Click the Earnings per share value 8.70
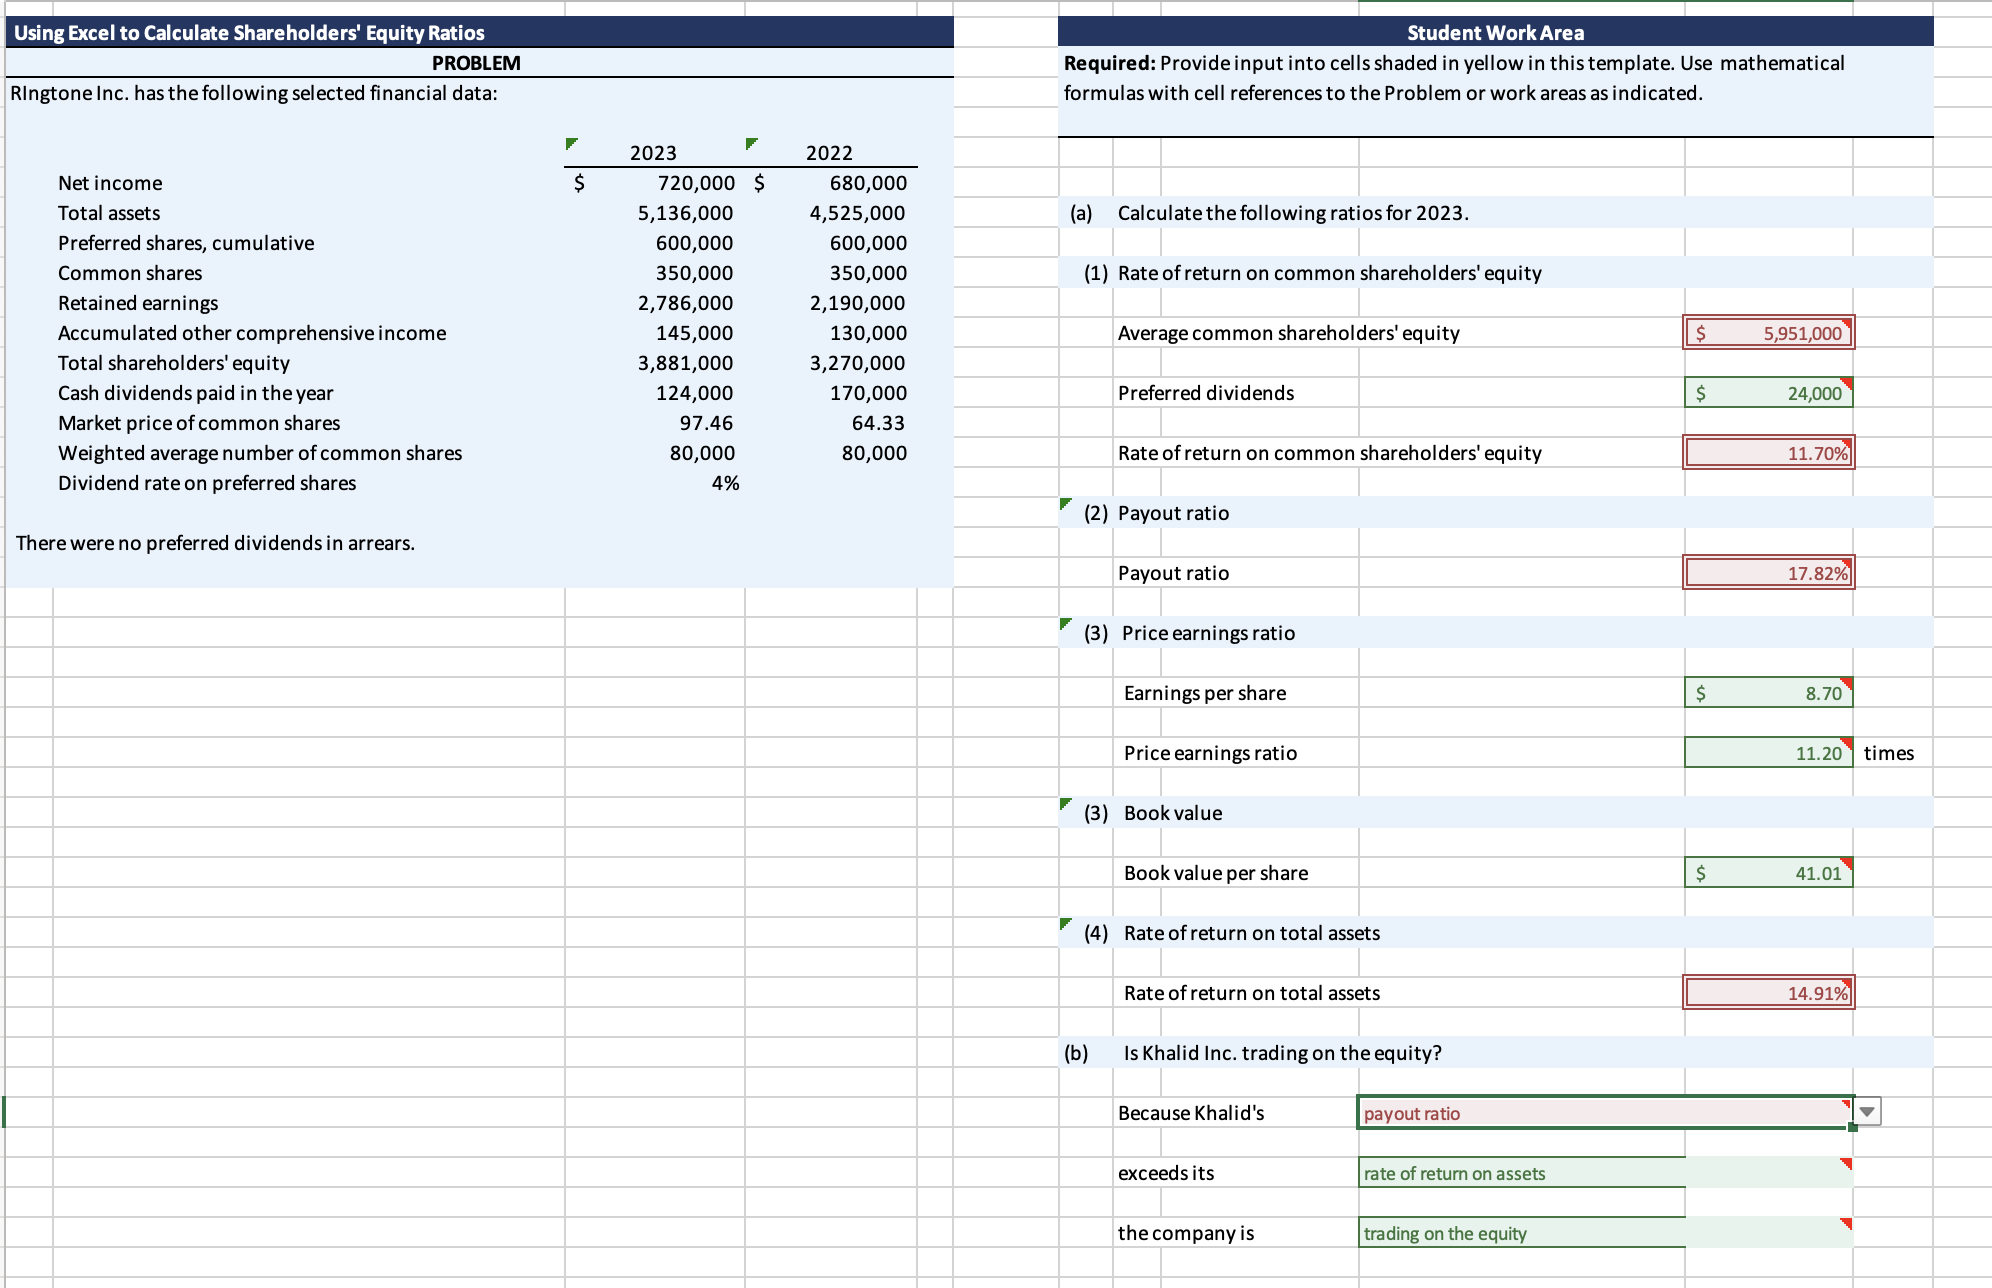Image resolution: width=1992 pixels, height=1288 pixels. click(1768, 693)
